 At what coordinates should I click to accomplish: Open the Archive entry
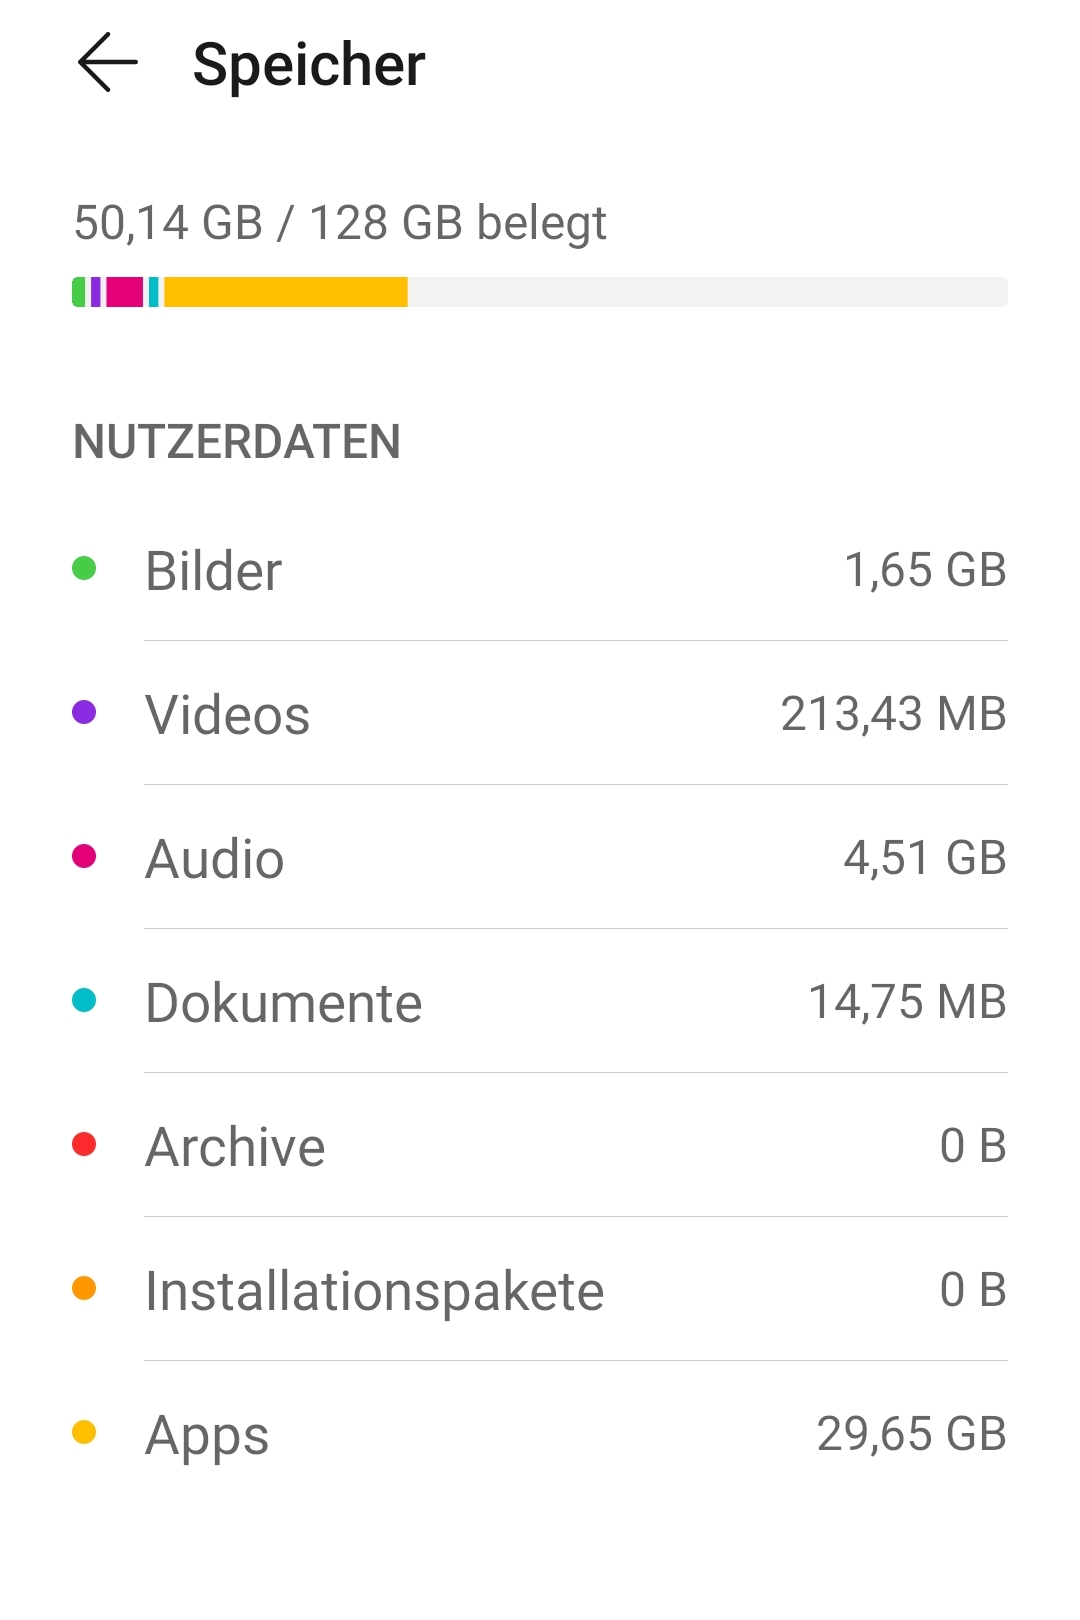[540, 1146]
